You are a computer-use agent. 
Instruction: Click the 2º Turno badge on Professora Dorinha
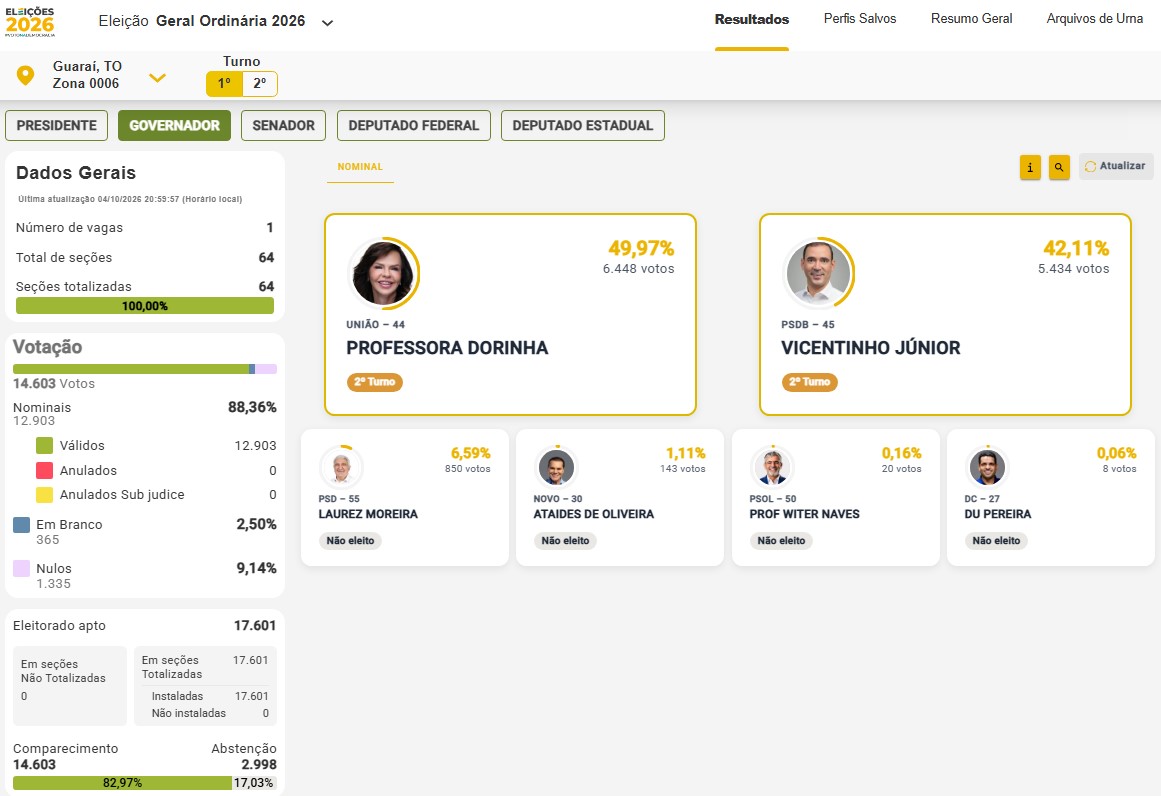pyautogui.click(x=375, y=382)
